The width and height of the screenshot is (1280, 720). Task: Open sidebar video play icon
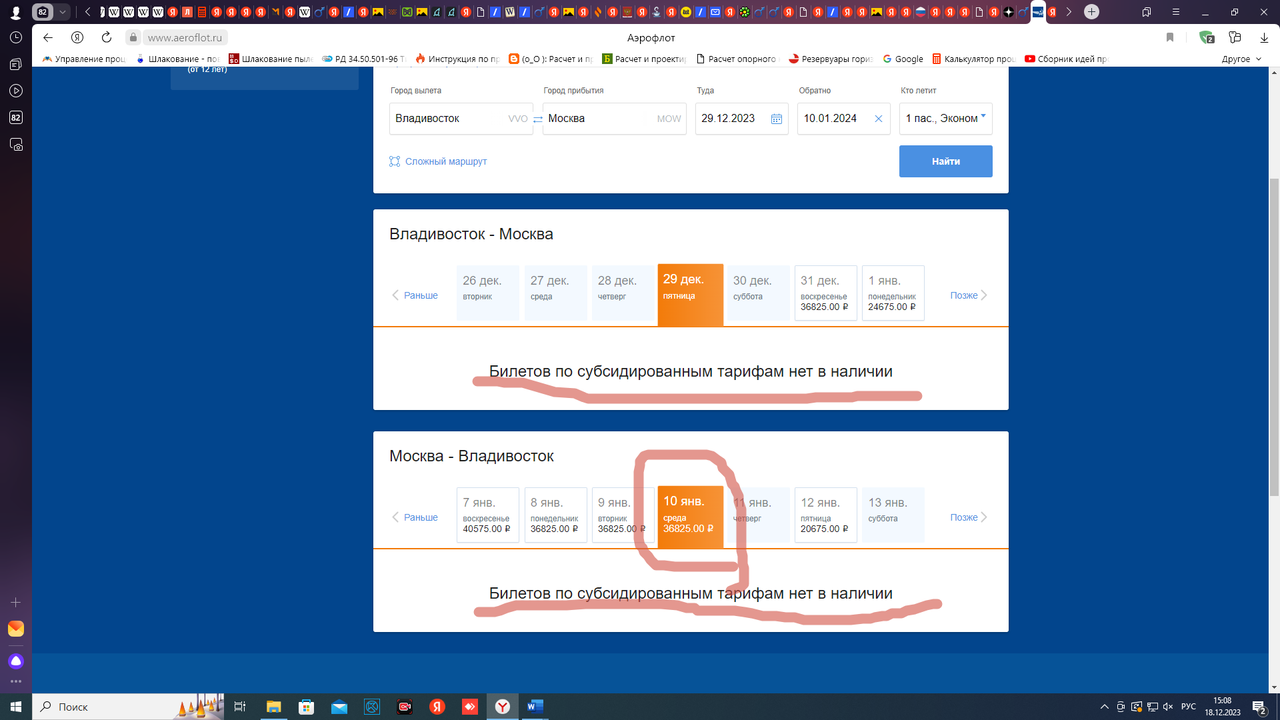click(16, 91)
